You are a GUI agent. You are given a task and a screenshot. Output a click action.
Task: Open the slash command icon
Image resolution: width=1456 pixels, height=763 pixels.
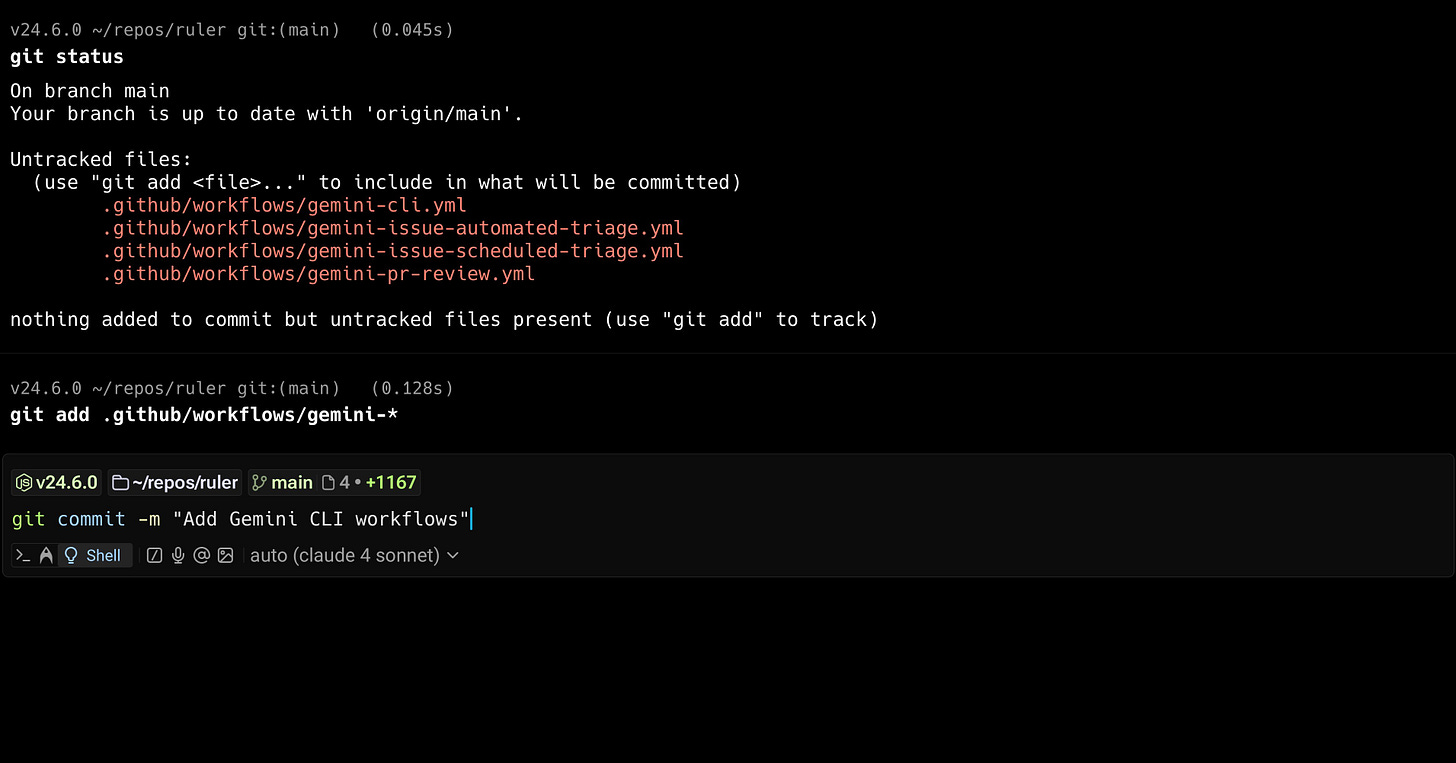coord(153,555)
